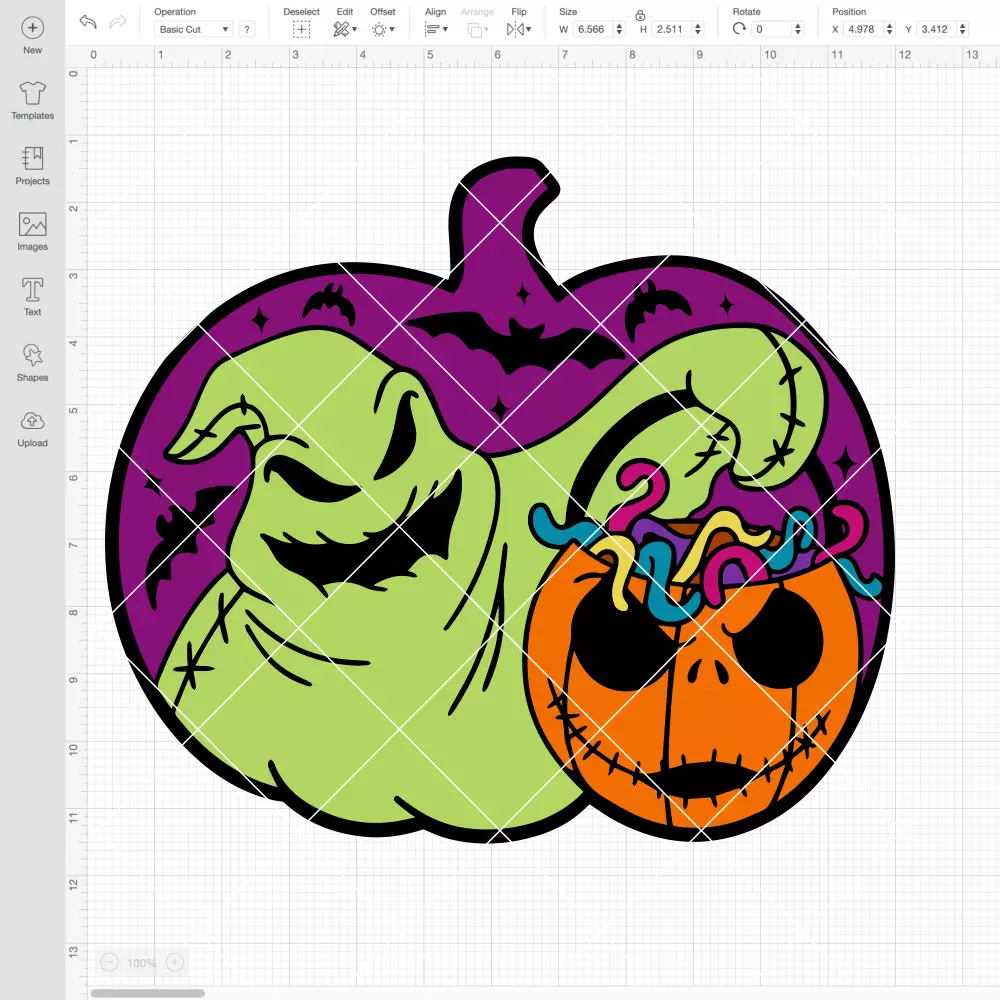Open the Shapes panel
Screen dimensions: 1000x1000
pos(33,362)
